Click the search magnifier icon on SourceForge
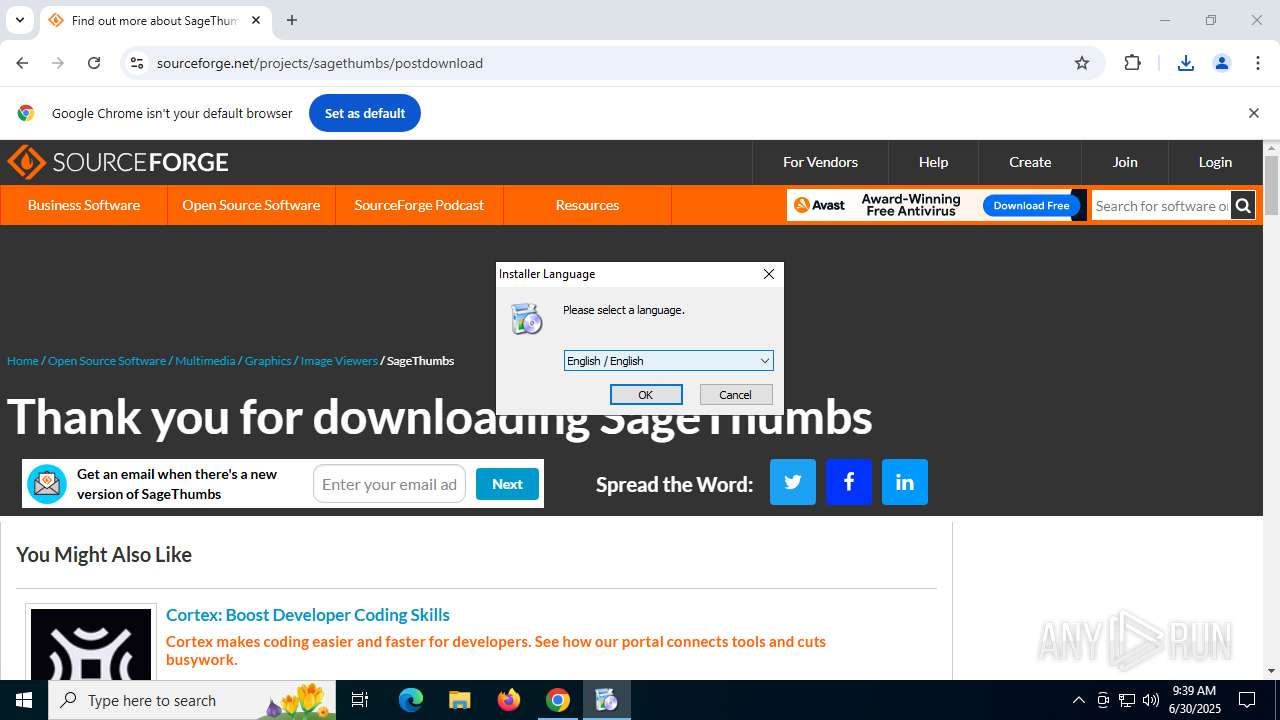This screenshot has width=1280, height=720. pos(1243,206)
